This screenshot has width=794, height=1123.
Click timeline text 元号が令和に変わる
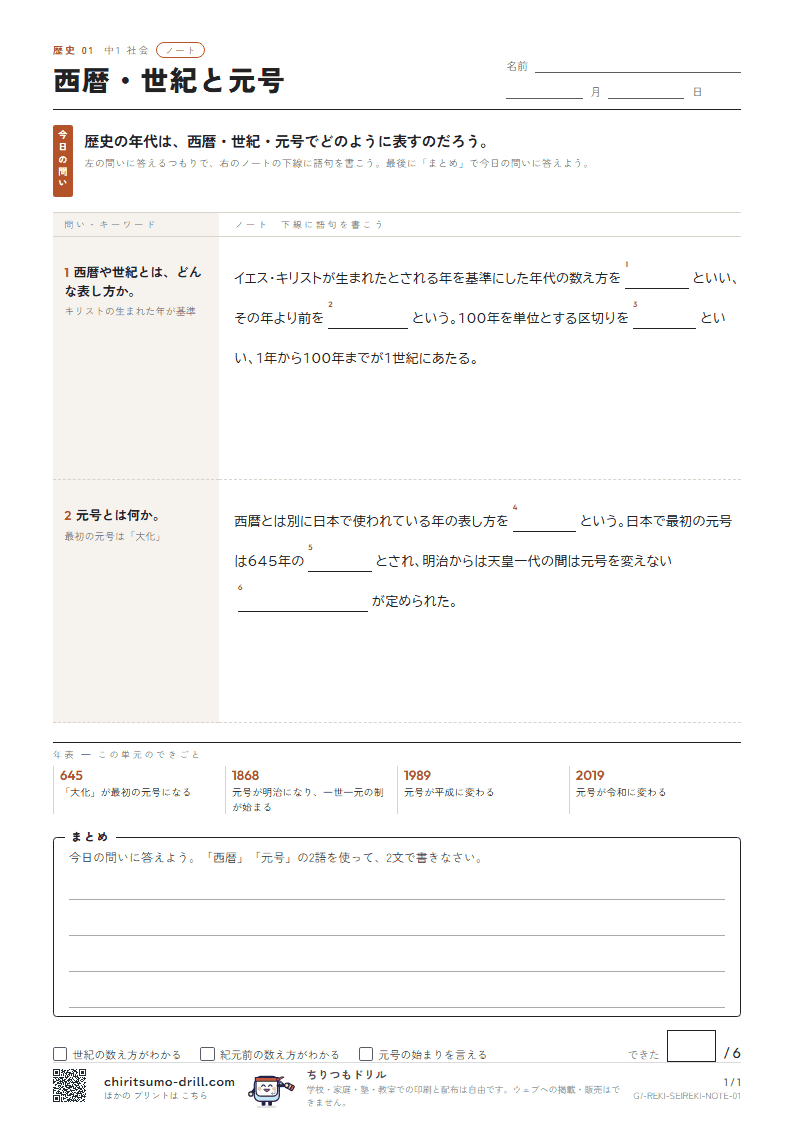(621, 792)
